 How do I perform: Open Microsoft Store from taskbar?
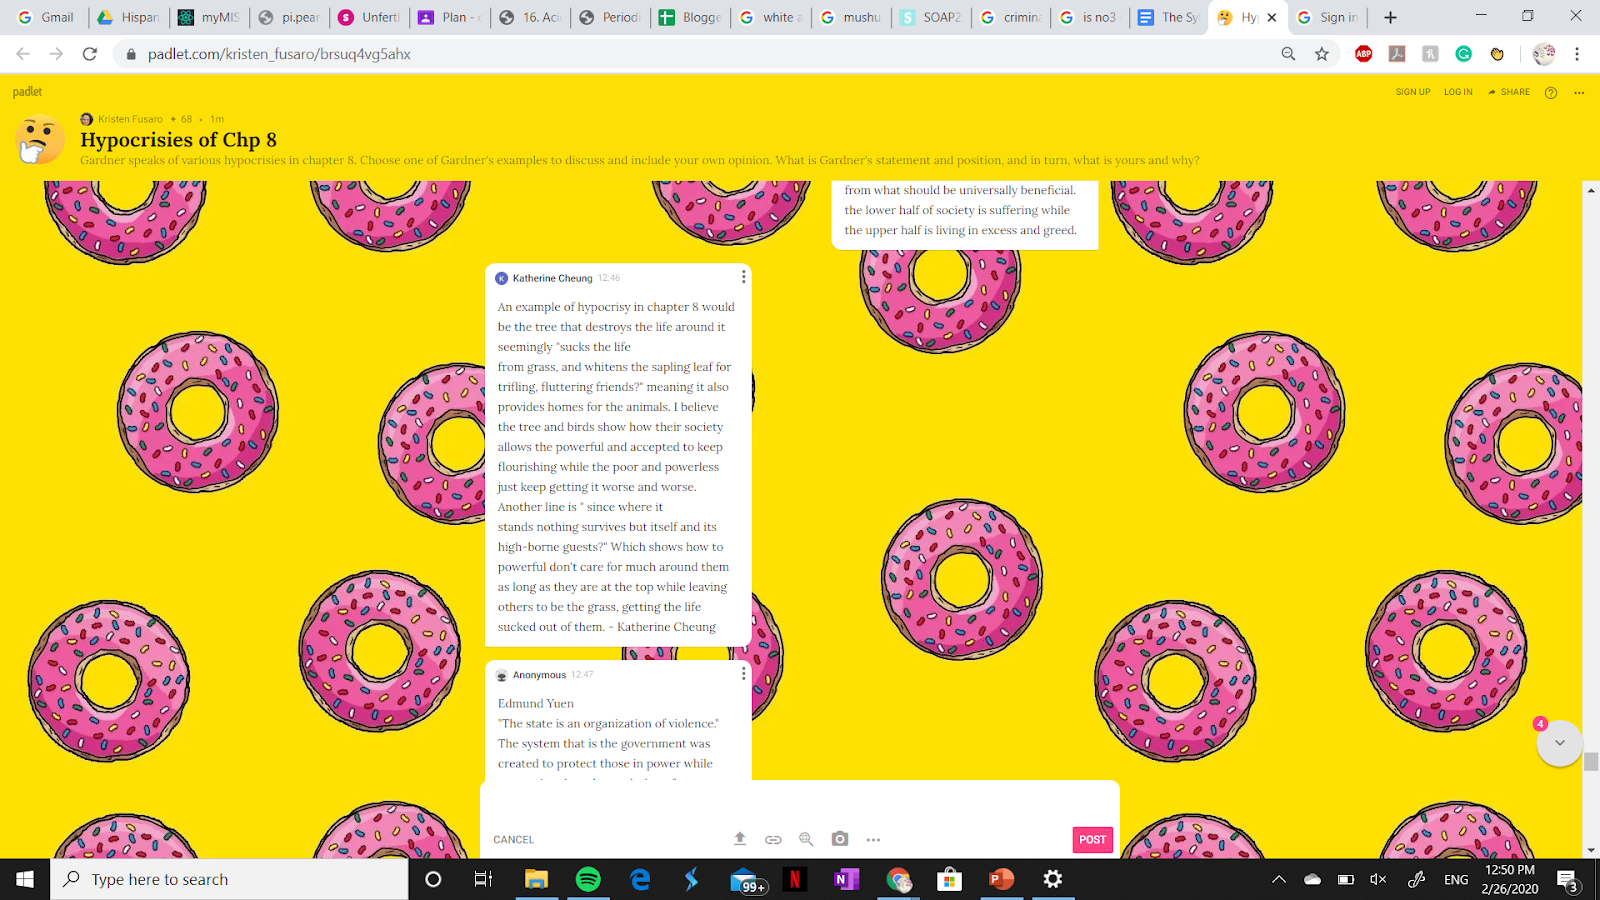click(x=949, y=879)
